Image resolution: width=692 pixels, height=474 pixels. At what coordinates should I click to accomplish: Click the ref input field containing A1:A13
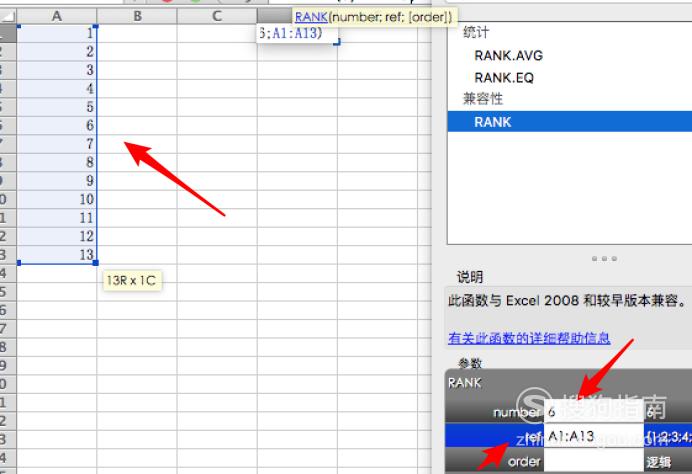point(594,436)
